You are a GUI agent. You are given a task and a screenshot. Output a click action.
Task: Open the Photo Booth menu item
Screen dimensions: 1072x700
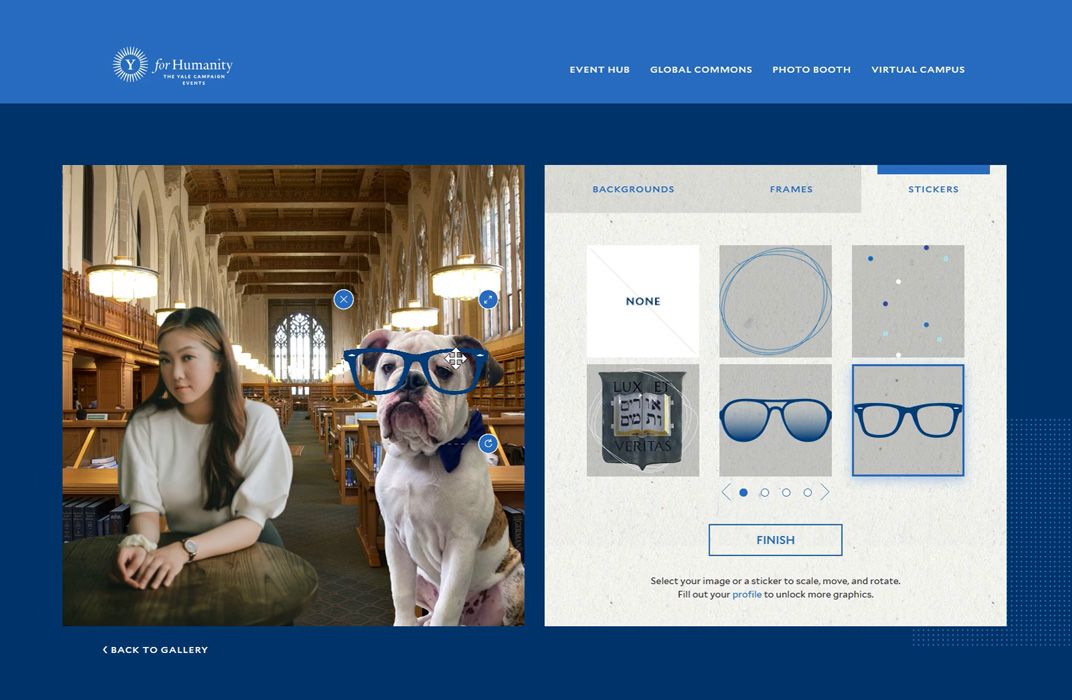click(x=812, y=70)
